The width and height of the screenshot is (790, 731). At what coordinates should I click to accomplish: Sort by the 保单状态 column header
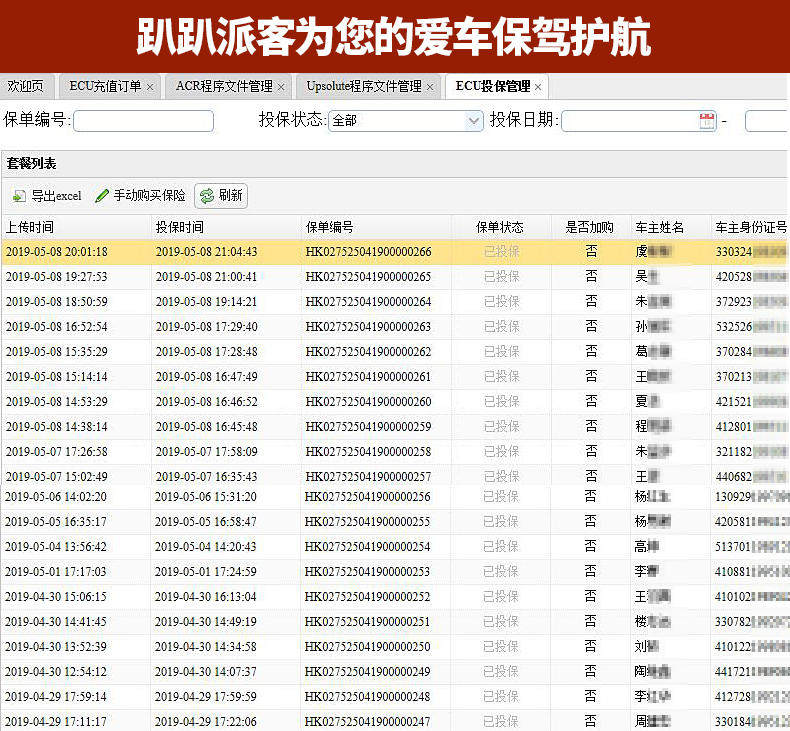click(x=501, y=227)
